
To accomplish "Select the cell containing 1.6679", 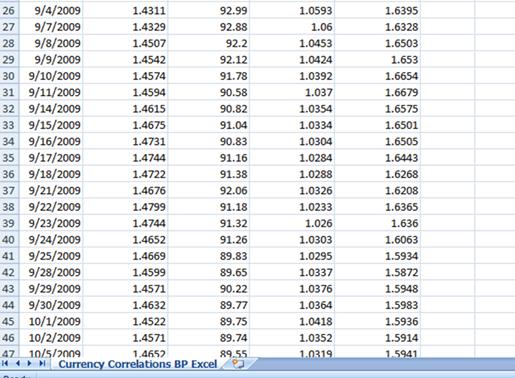I will 378,92.
